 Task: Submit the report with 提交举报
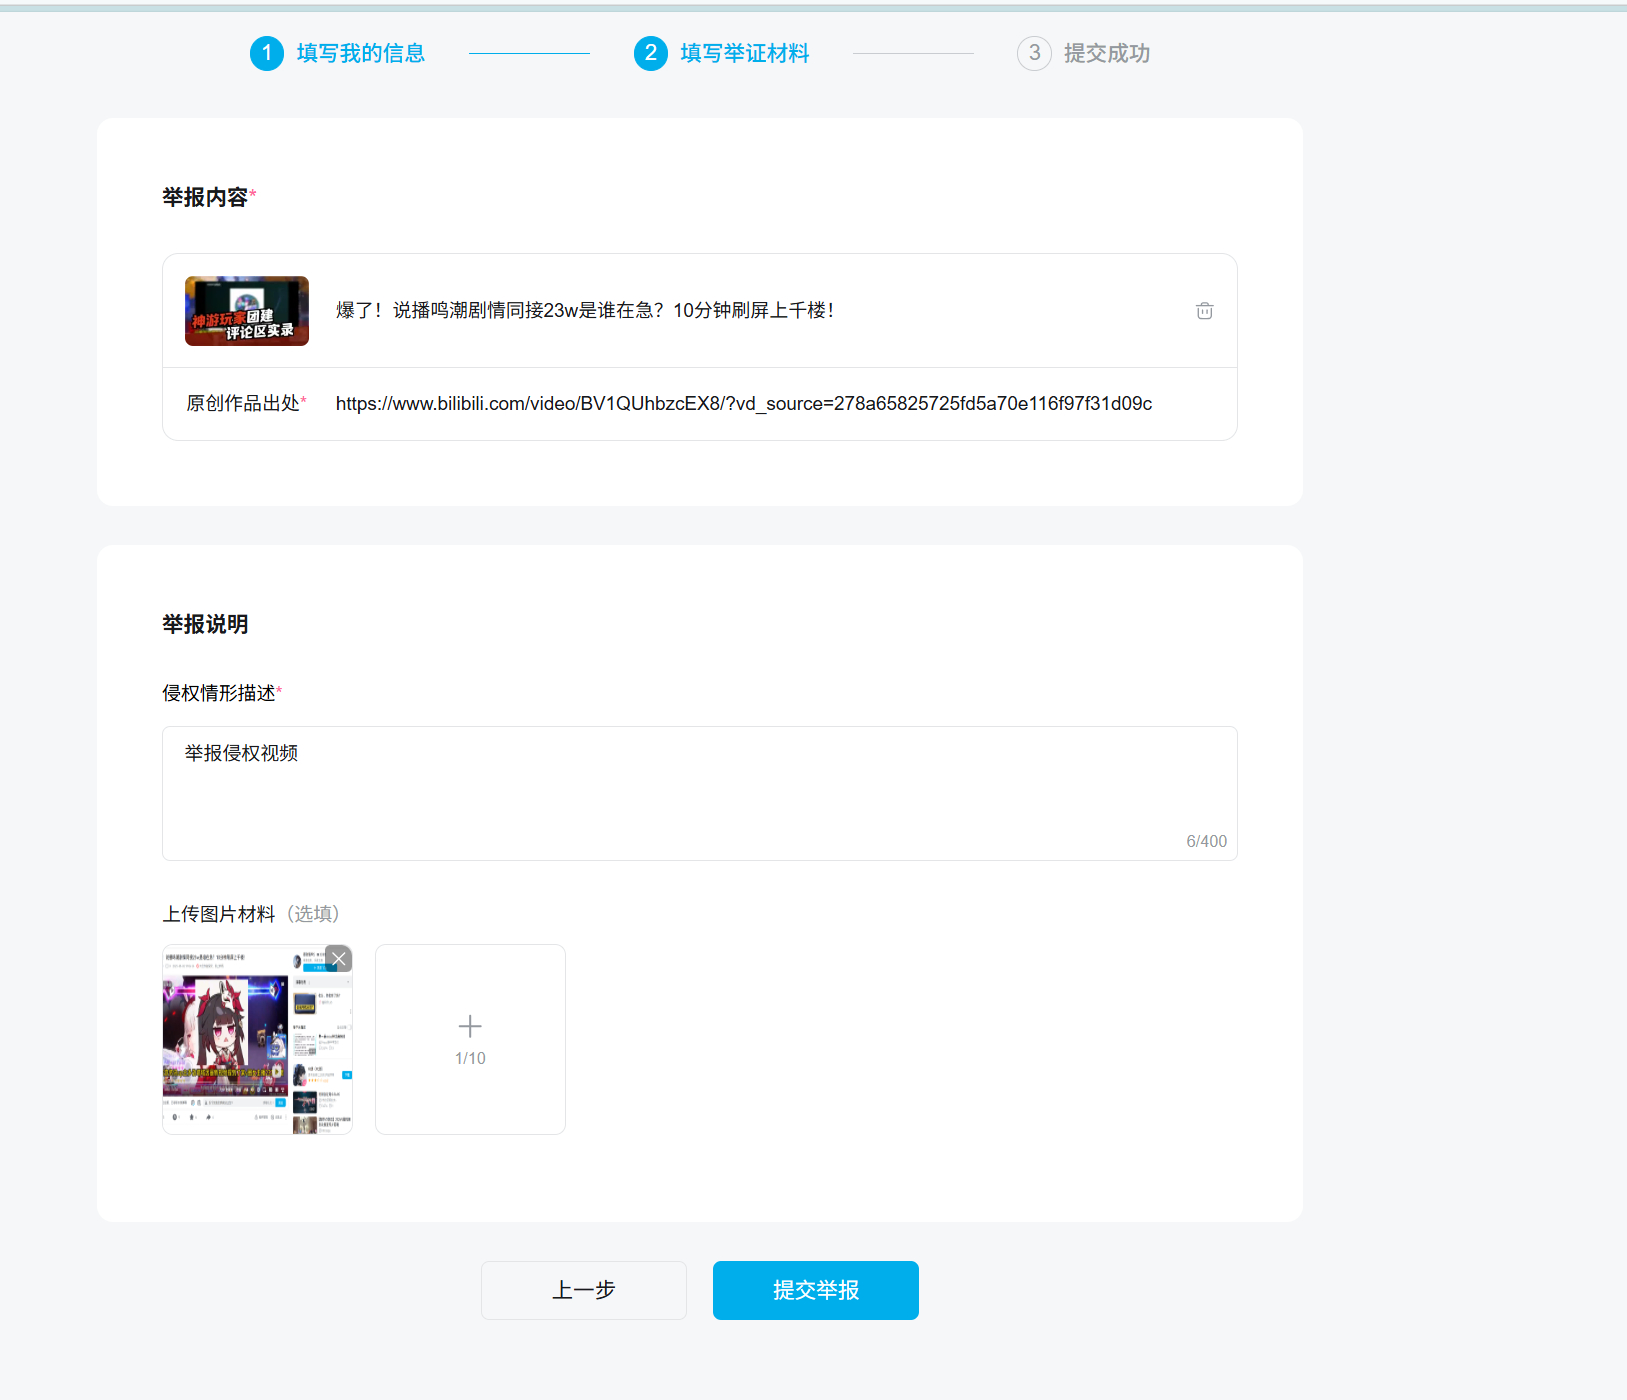click(815, 1290)
